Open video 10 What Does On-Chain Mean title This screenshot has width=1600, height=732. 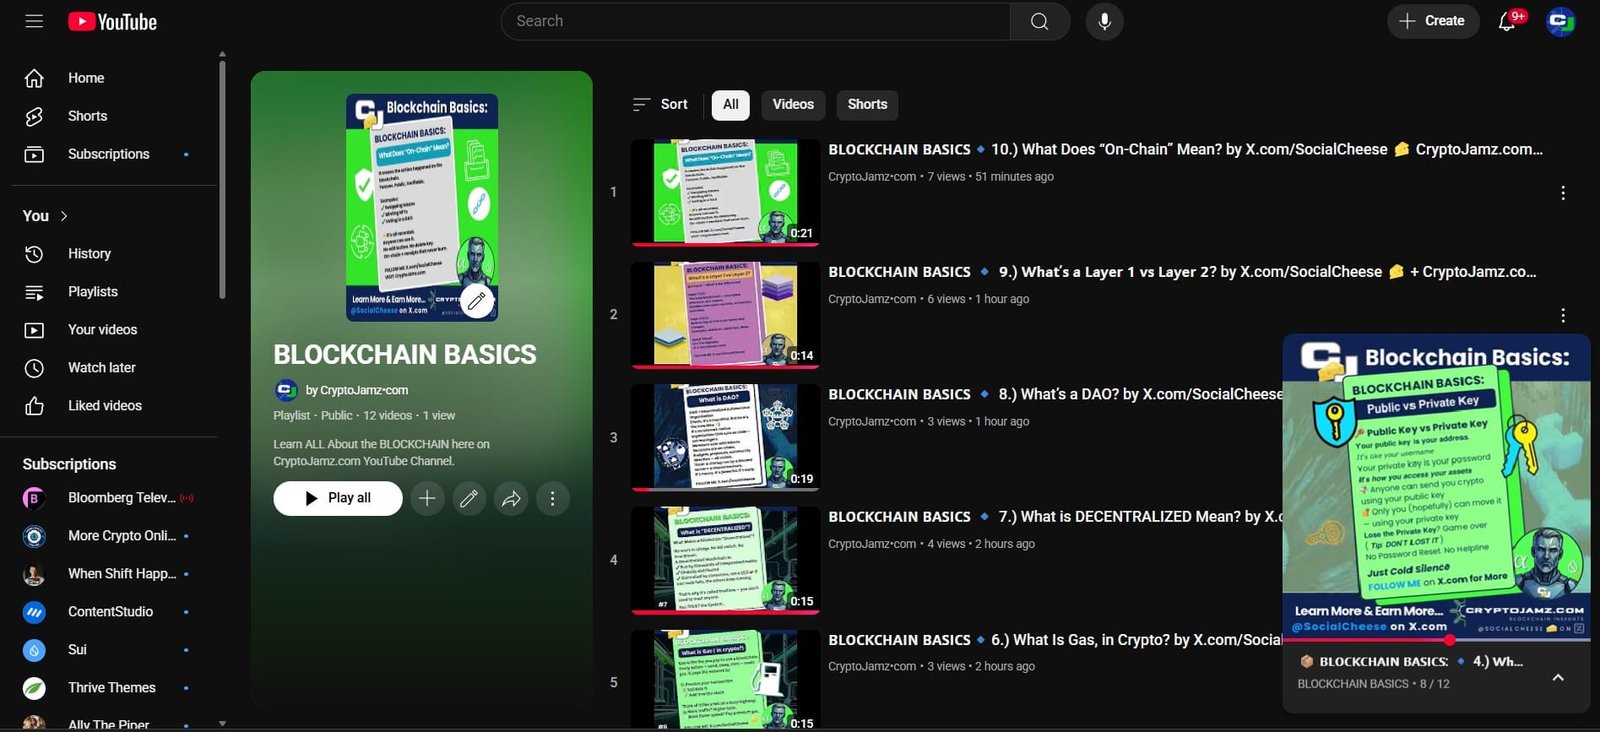[1185, 149]
